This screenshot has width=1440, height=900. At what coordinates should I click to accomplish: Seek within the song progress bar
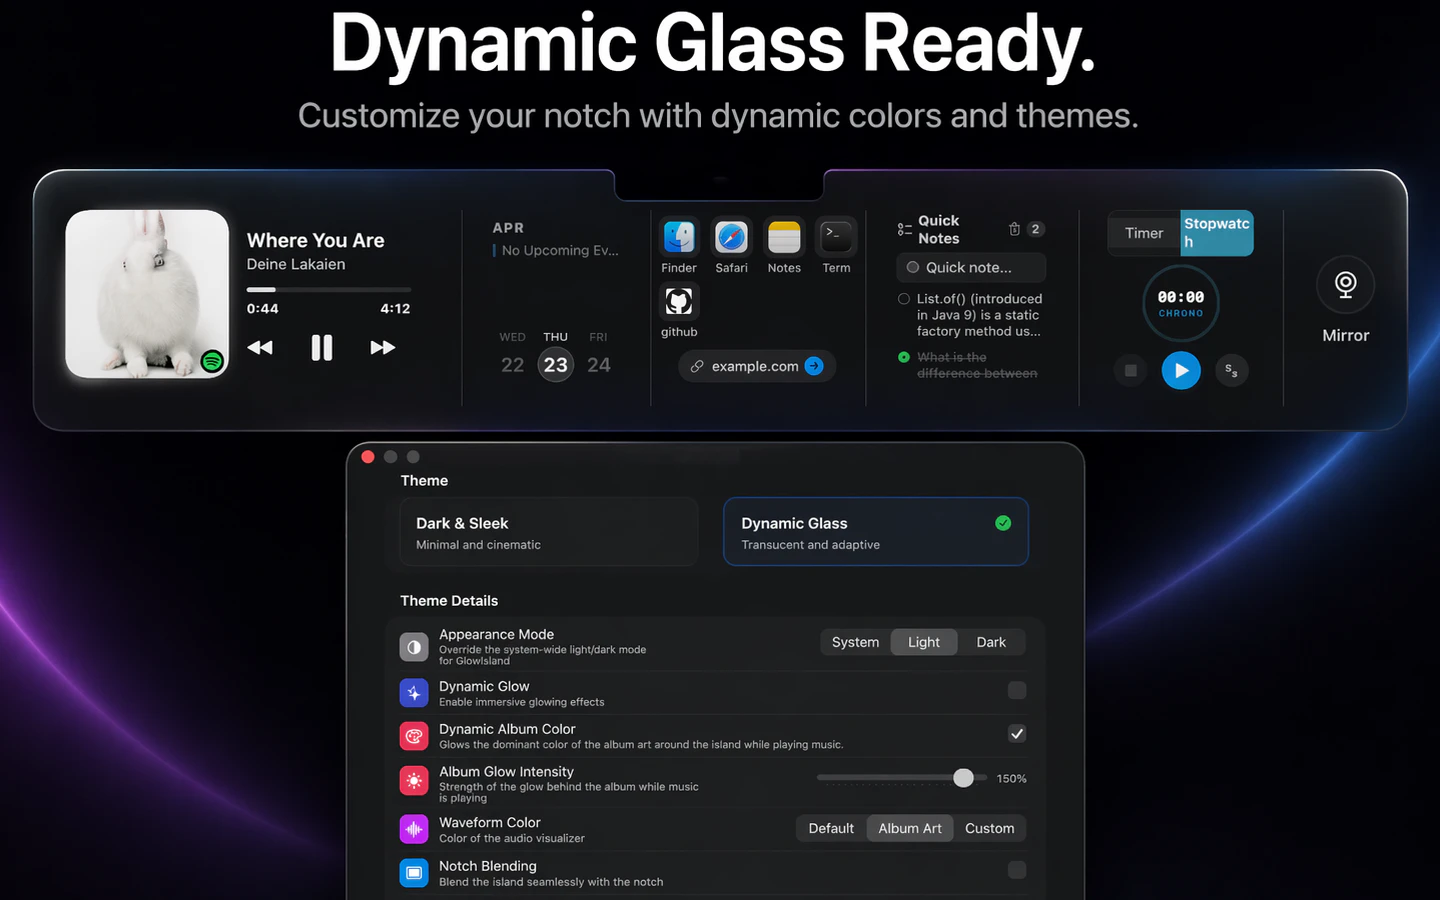pos(328,290)
